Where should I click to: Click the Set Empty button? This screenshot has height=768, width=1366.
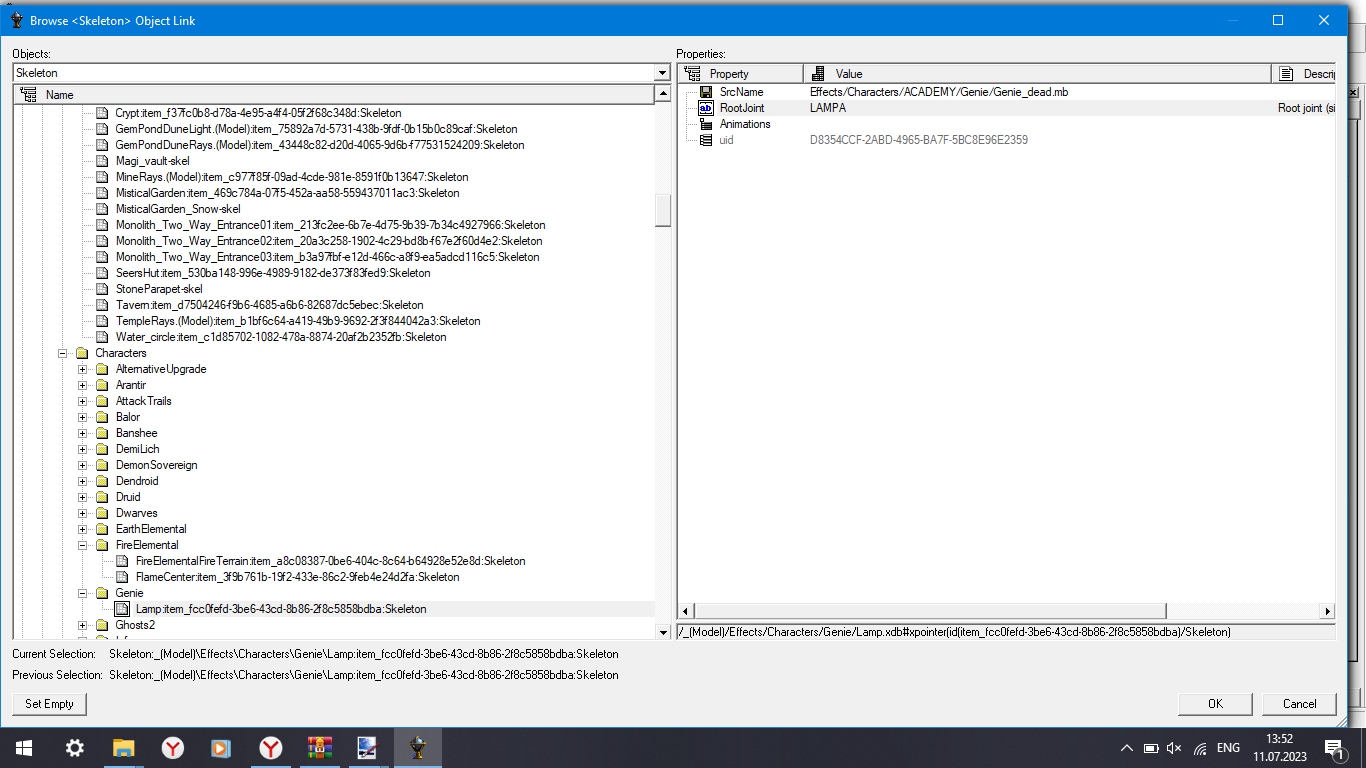point(50,704)
